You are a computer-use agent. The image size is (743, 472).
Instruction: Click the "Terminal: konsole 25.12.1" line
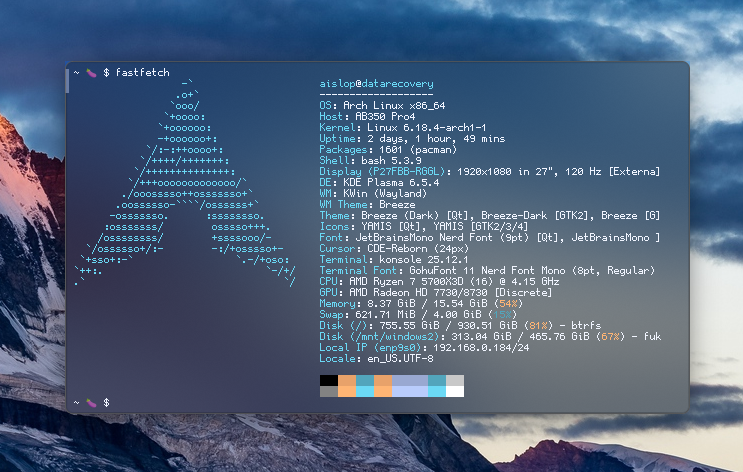(x=394, y=259)
